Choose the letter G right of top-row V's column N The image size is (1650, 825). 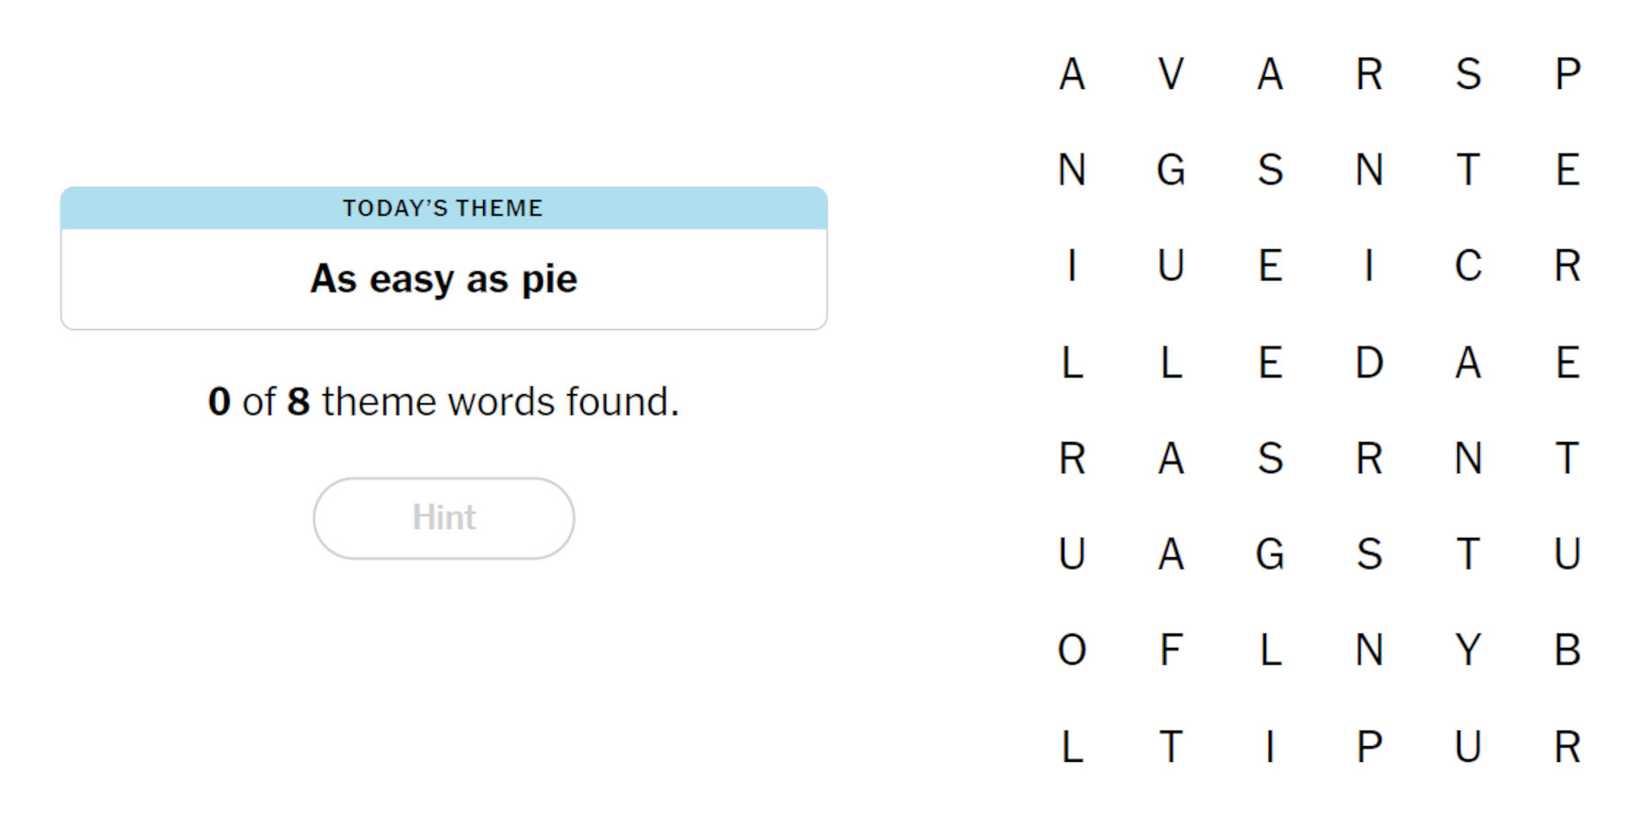point(1171,170)
